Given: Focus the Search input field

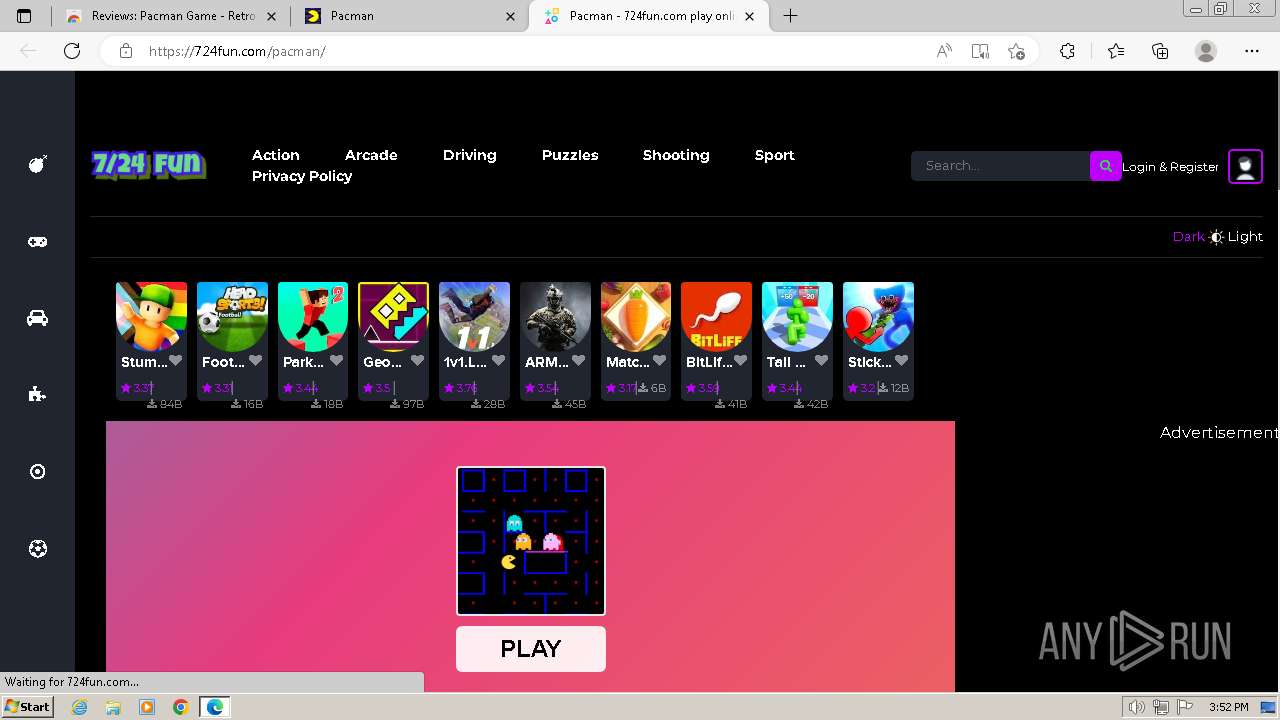Looking at the screenshot, I should click(x=1000, y=166).
